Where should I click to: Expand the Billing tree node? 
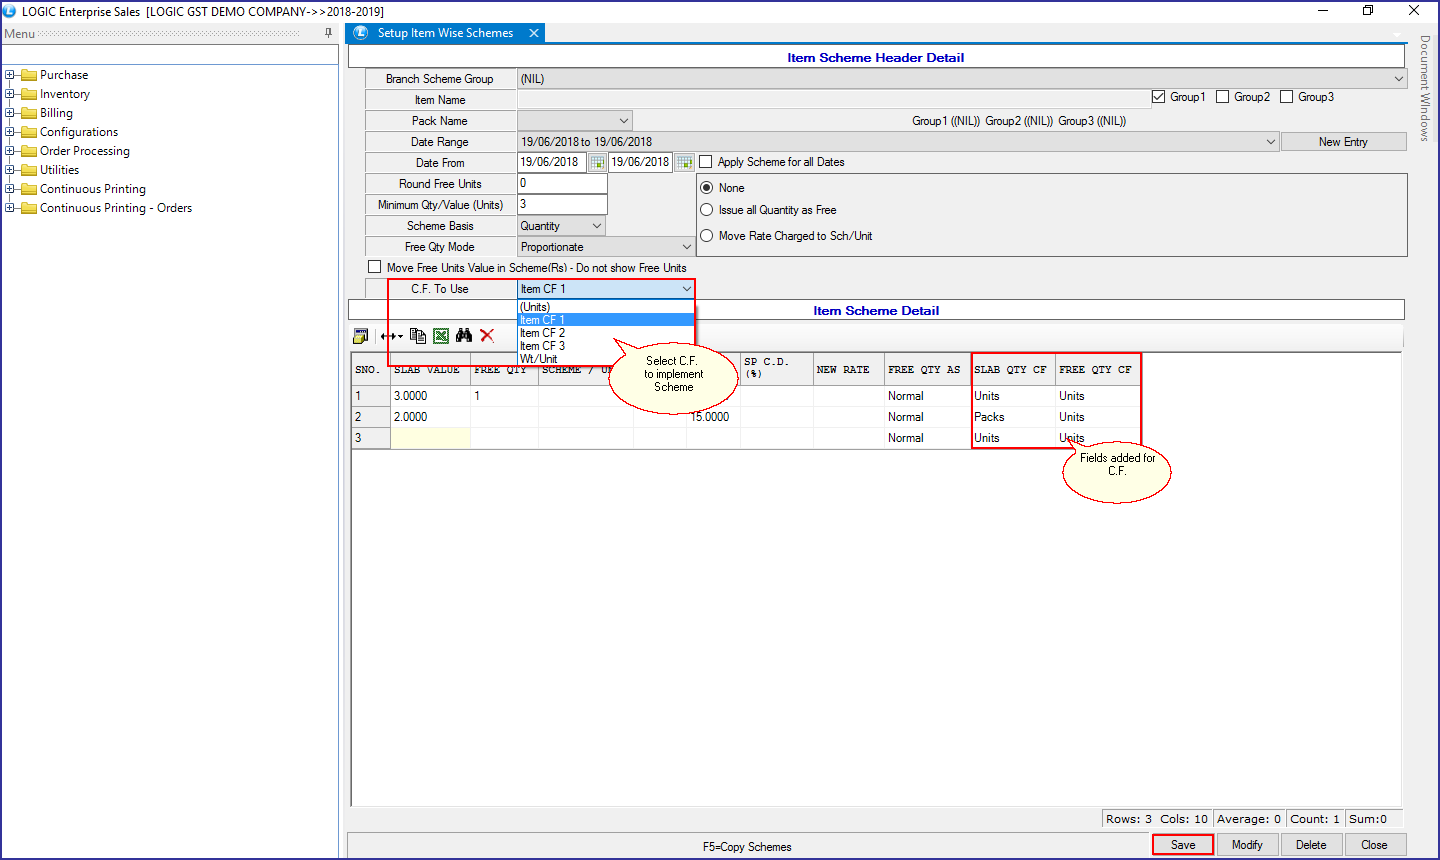[10, 113]
